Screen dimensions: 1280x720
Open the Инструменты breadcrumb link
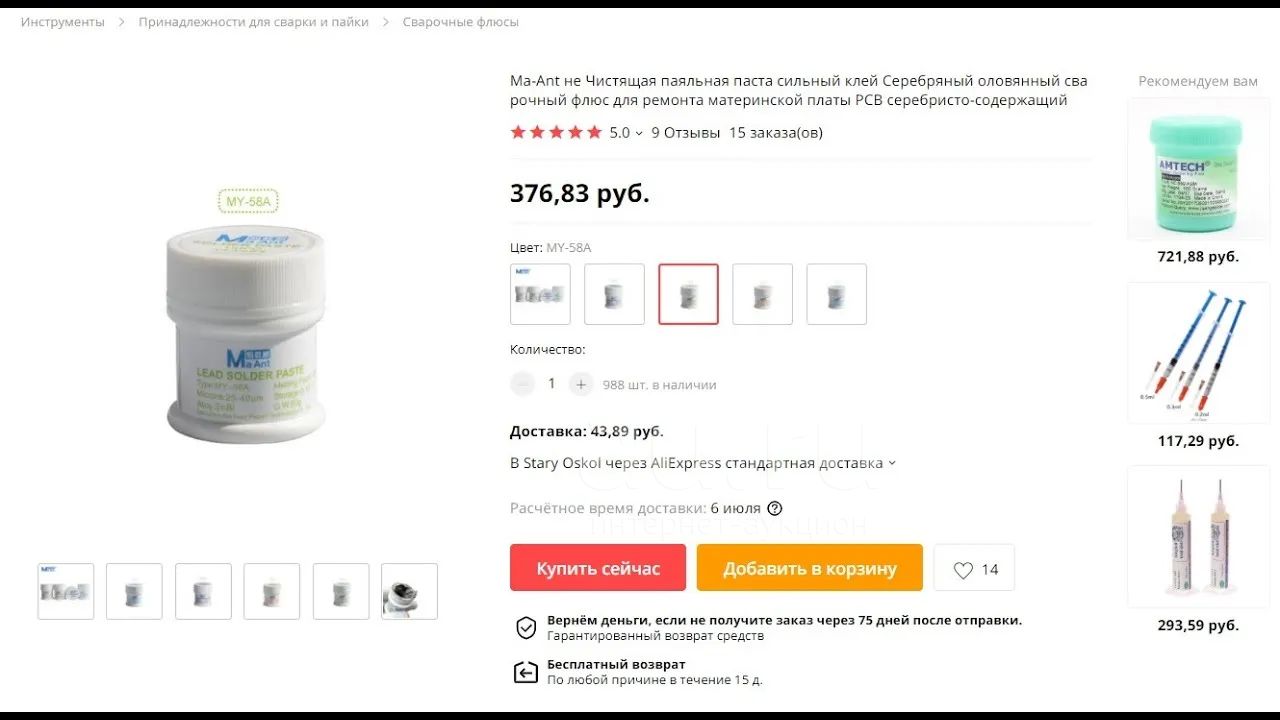coord(62,22)
